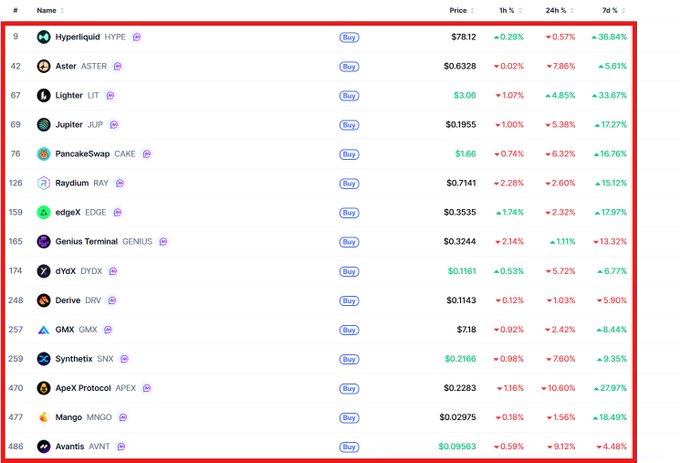The height and width of the screenshot is (463, 680).
Task: Click the Genius Terminal coin logo
Action: pyautogui.click(x=43, y=241)
